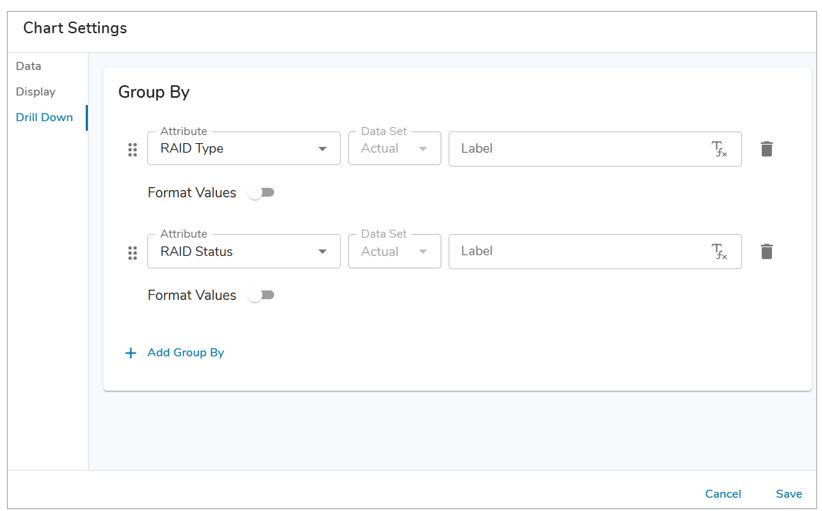Click drag handle beside RAID Status row
Image resolution: width=822 pixels, height=511 pixels.
(132, 253)
